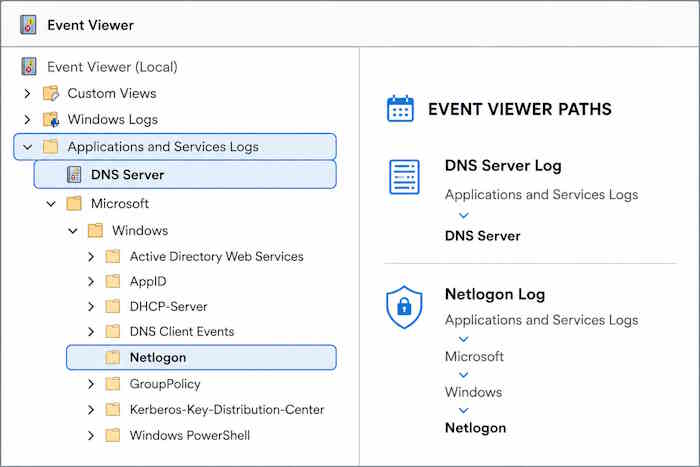Click the Windows Logs folder icon
This screenshot has height=467, width=700.
pyautogui.click(x=51, y=120)
